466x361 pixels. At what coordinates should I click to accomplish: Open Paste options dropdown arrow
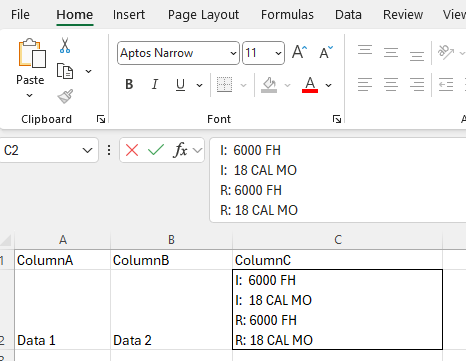point(30,96)
